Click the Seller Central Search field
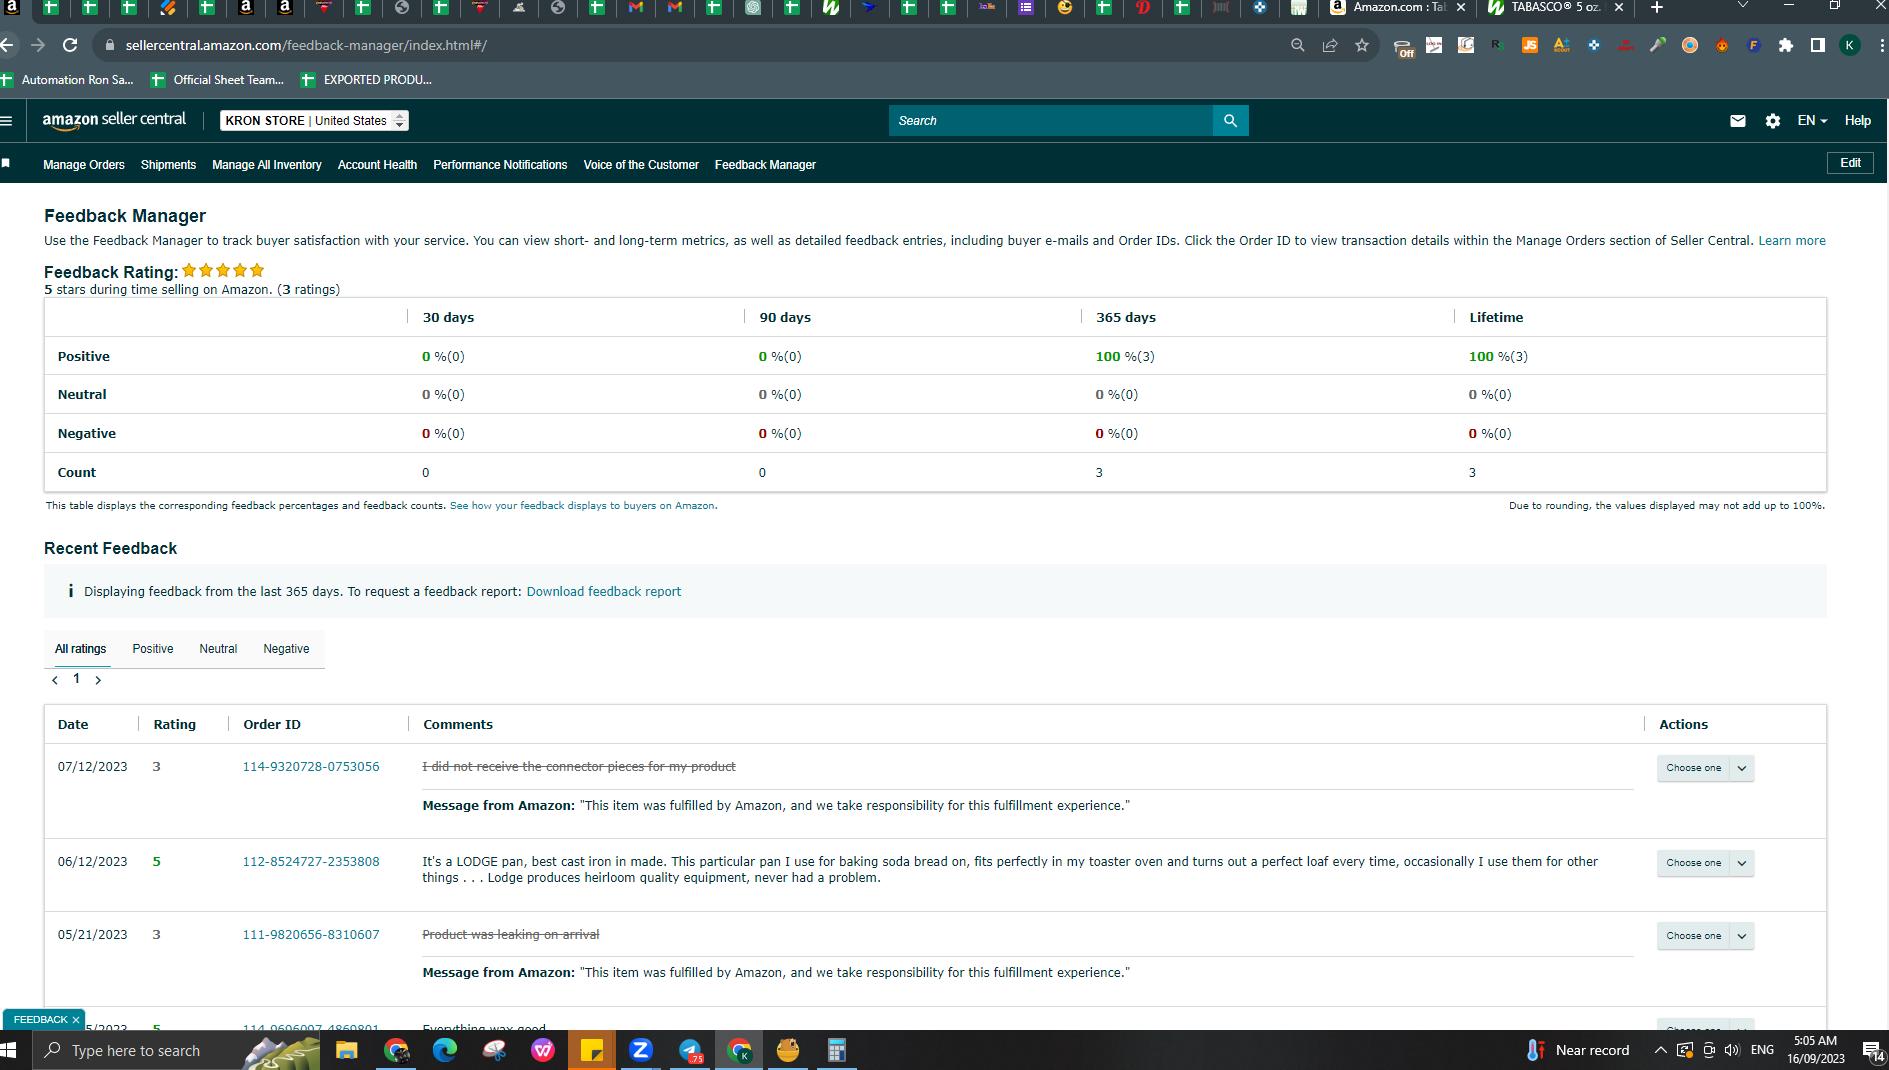The width and height of the screenshot is (1889, 1070). (1050, 121)
